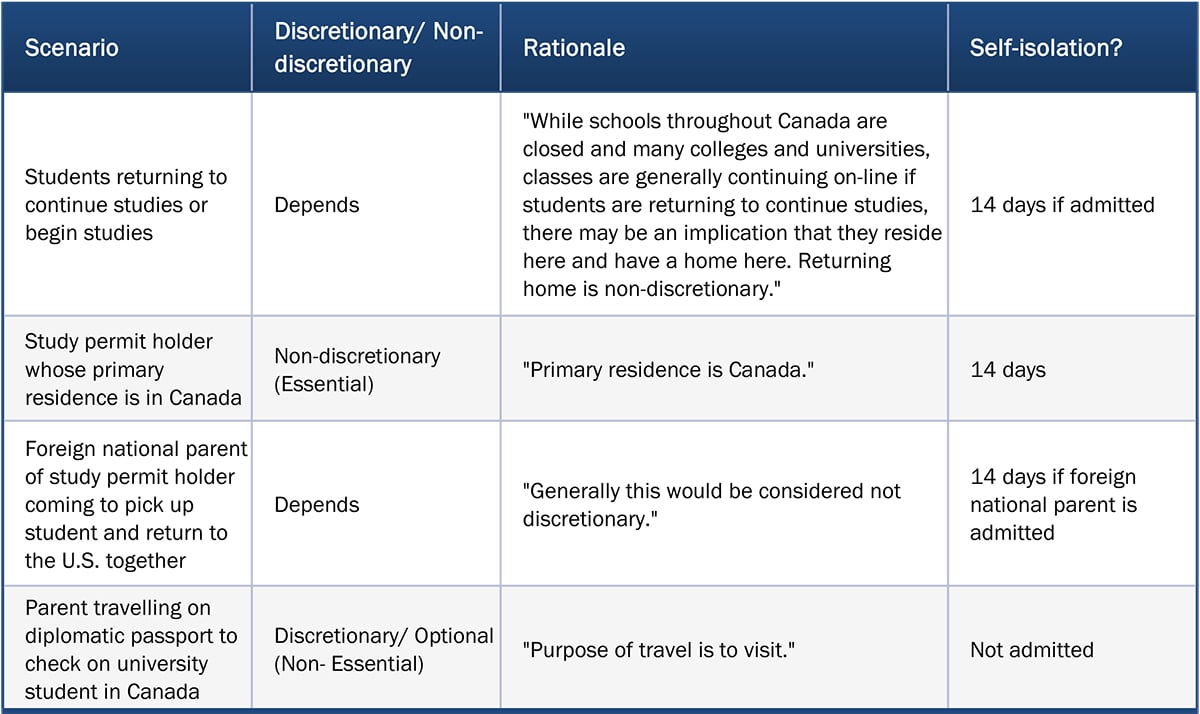
Task: Select the '14 days if admitted' cell
Action: pos(1062,205)
